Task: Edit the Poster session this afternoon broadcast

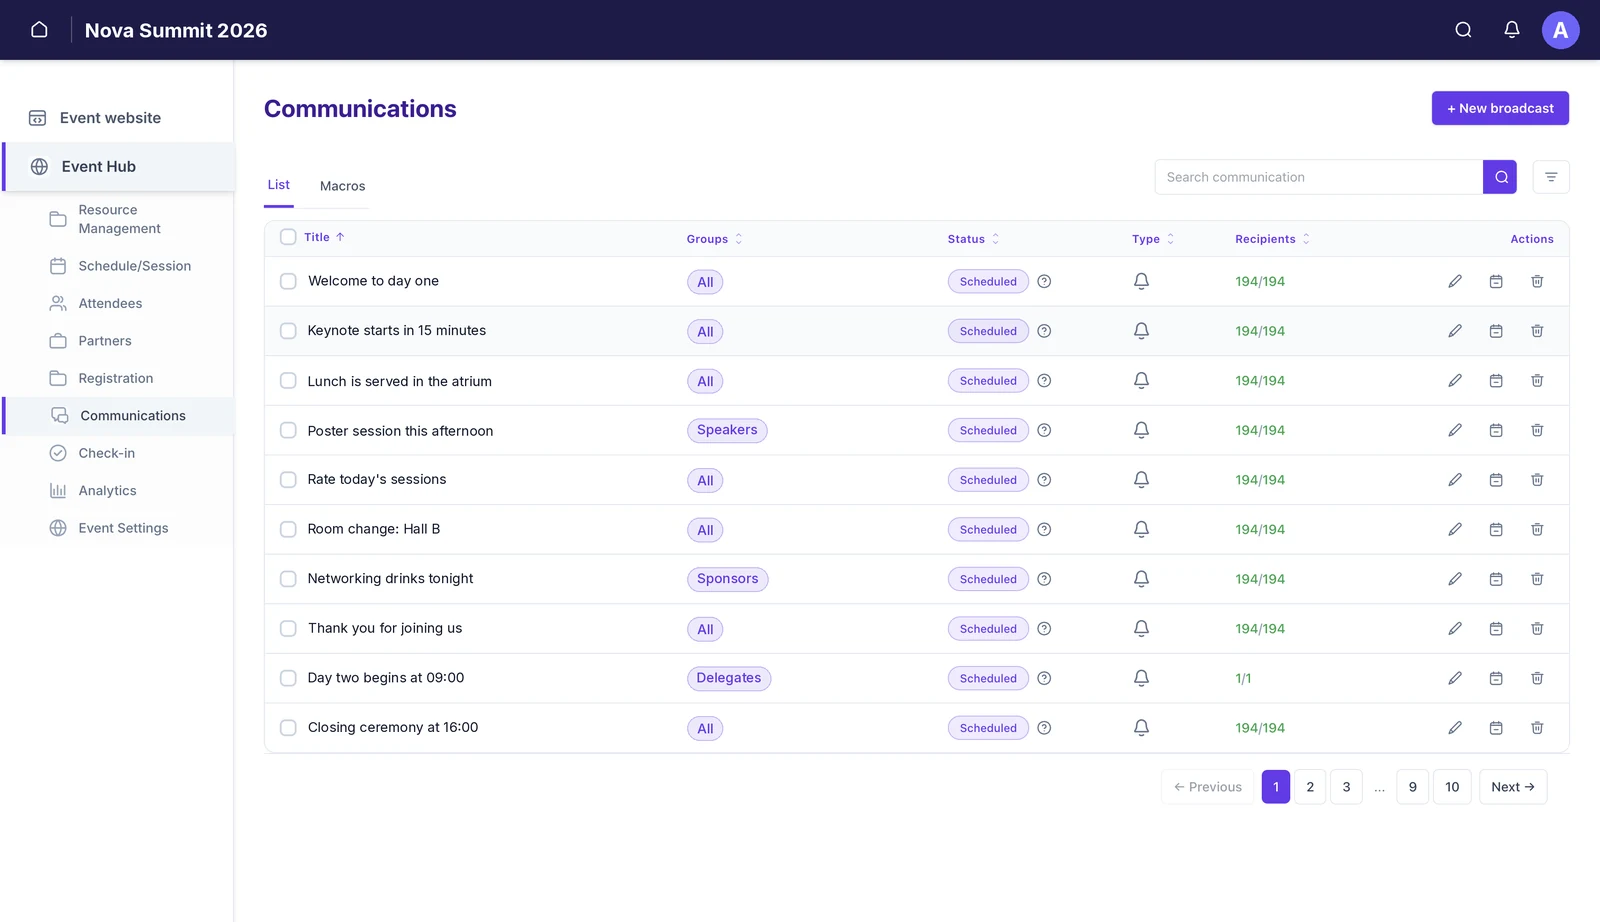Action: point(1455,430)
